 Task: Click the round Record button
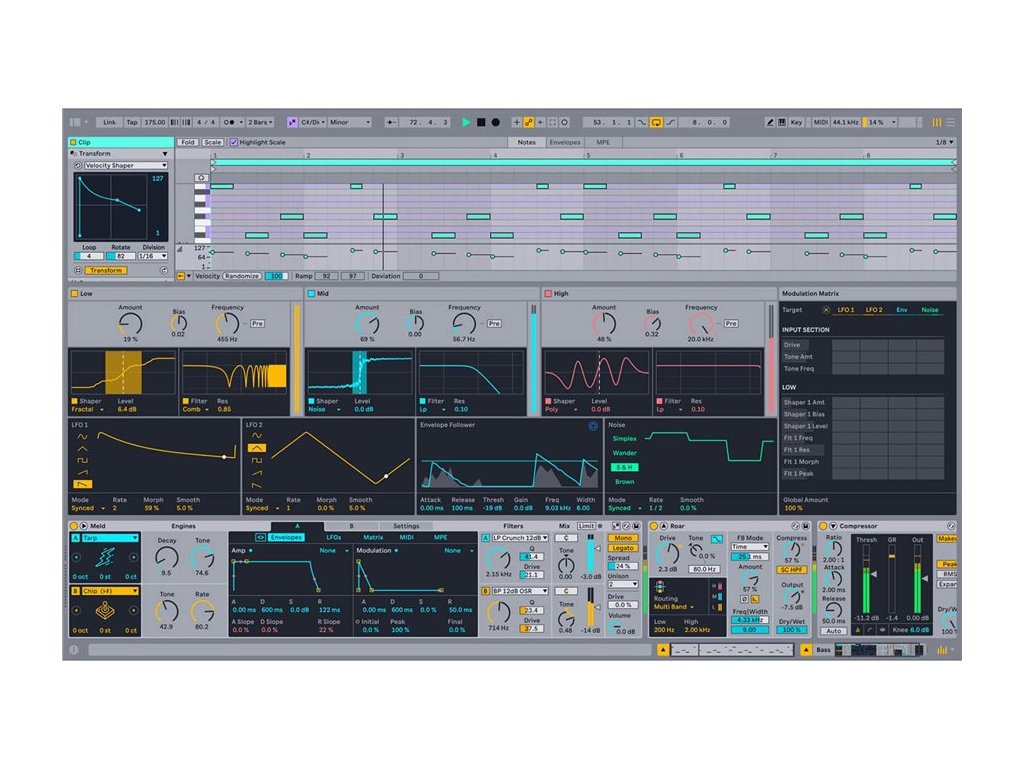[x=495, y=122]
